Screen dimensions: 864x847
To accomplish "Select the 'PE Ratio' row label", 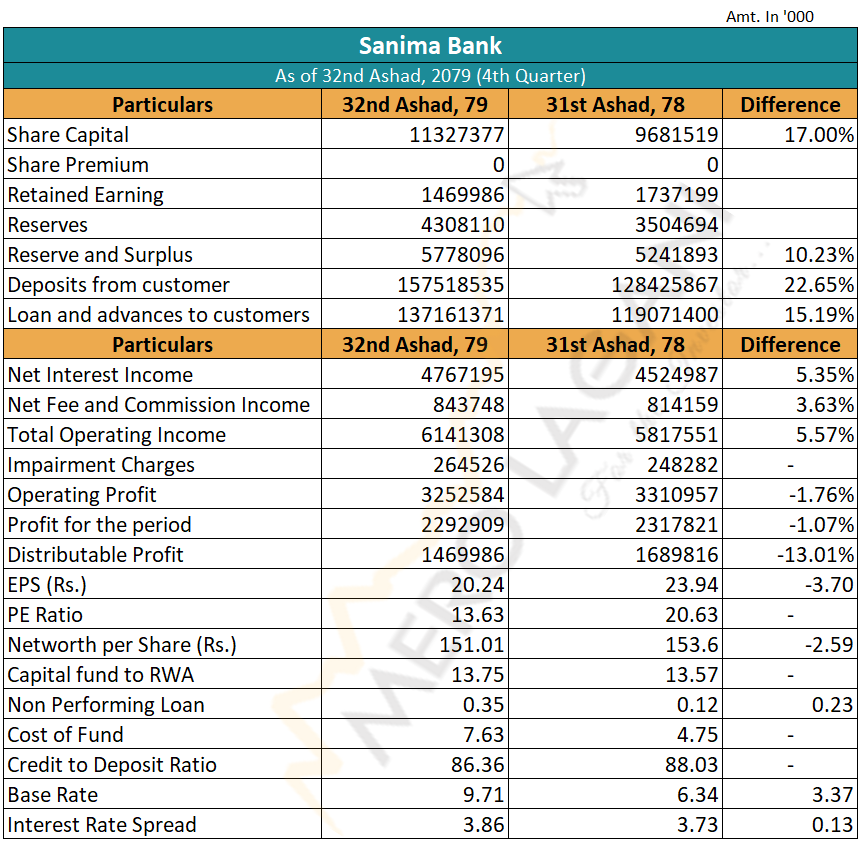I will tap(45, 616).
